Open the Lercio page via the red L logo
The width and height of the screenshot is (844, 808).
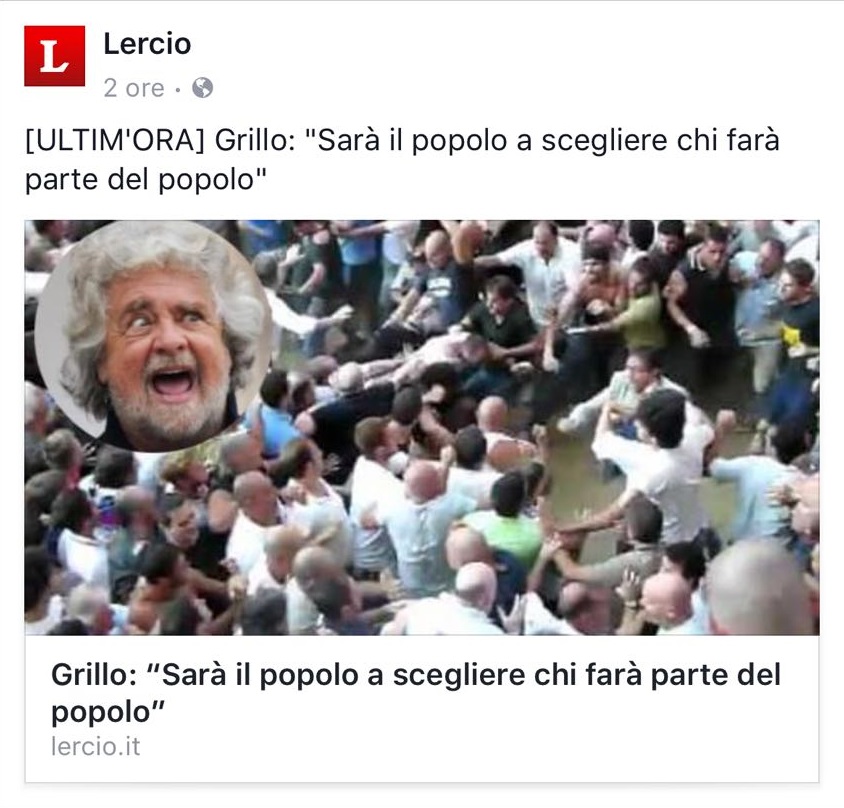tap(54, 56)
